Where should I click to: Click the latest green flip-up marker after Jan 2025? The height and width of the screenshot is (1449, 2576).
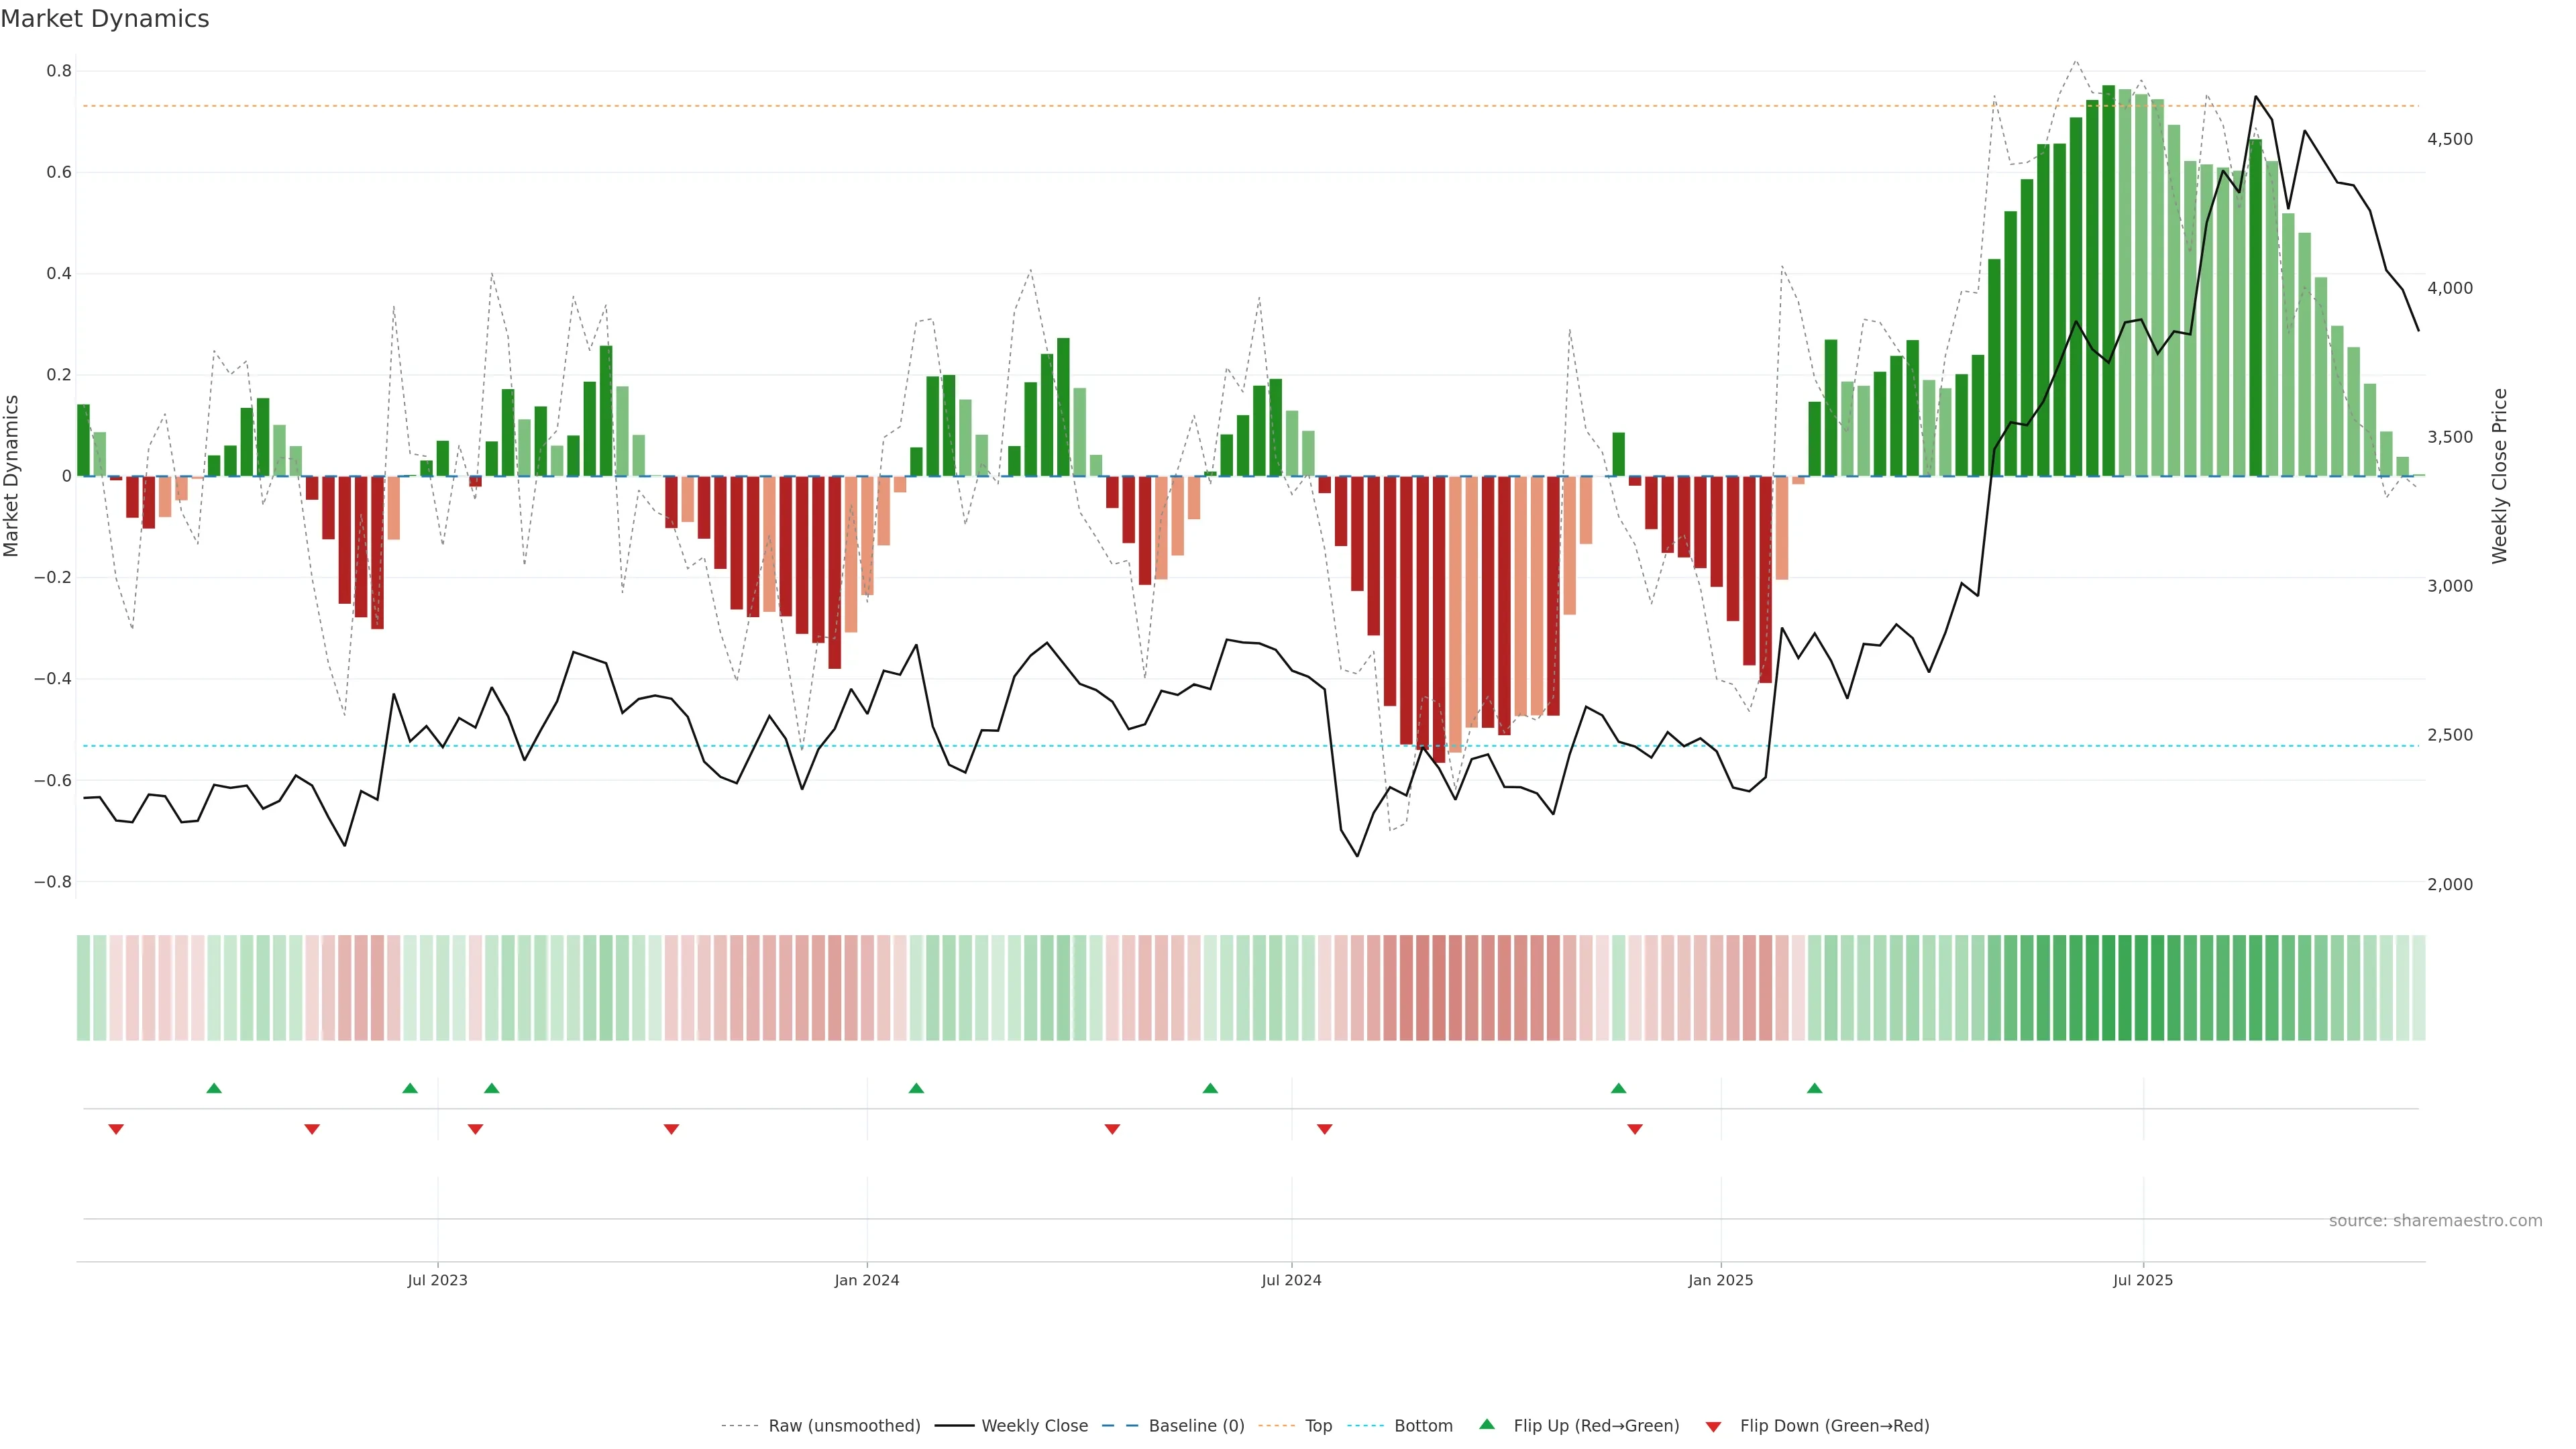[x=1814, y=1088]
